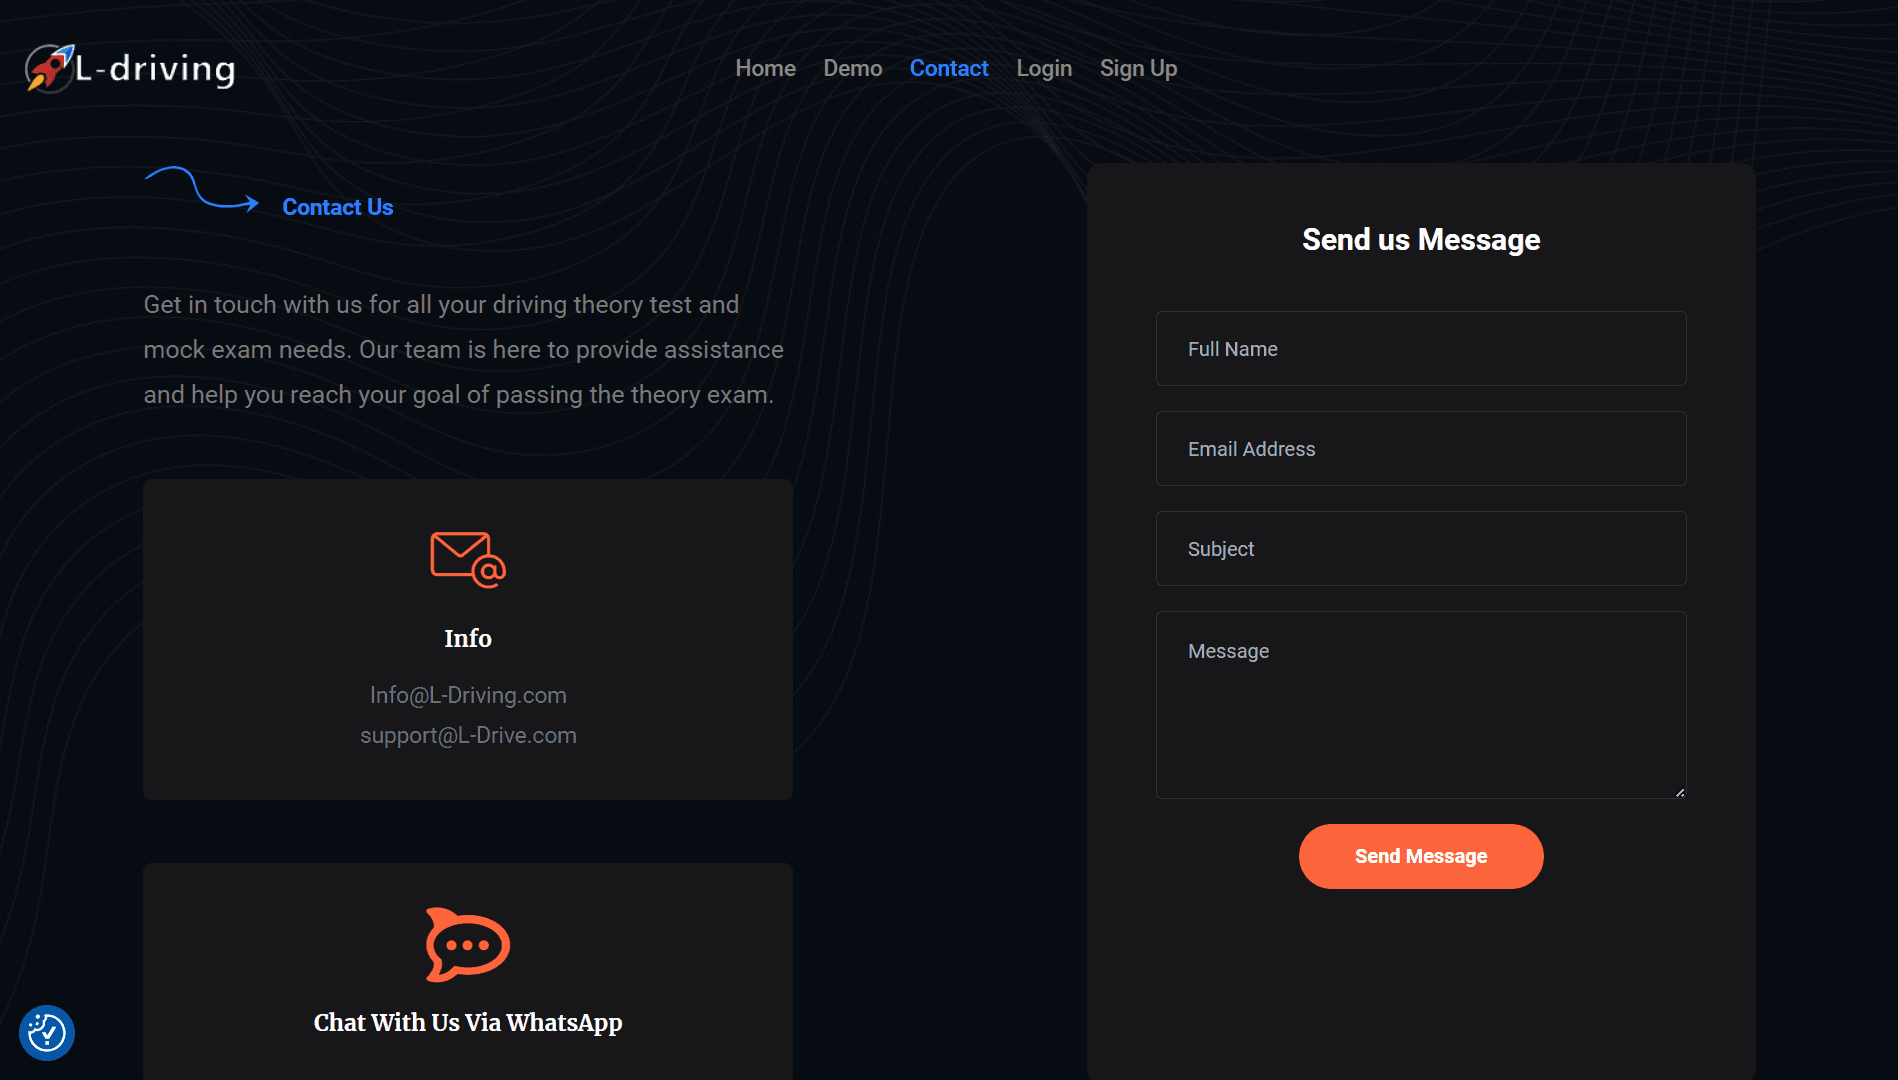Navigate to Sign Up

(1138, 68)
